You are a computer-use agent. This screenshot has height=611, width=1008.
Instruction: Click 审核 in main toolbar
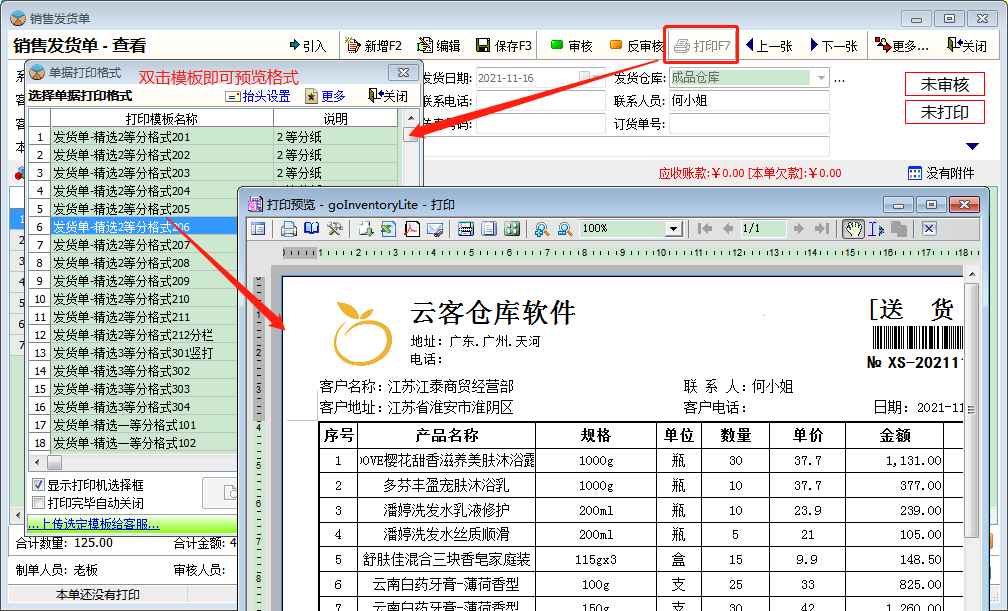tap(572, 46)
